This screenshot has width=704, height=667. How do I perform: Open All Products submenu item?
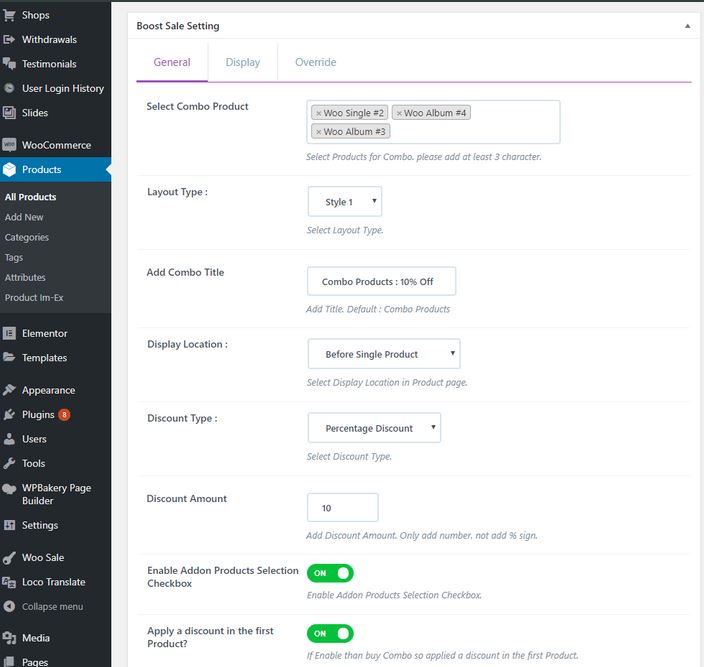(31, 197)
